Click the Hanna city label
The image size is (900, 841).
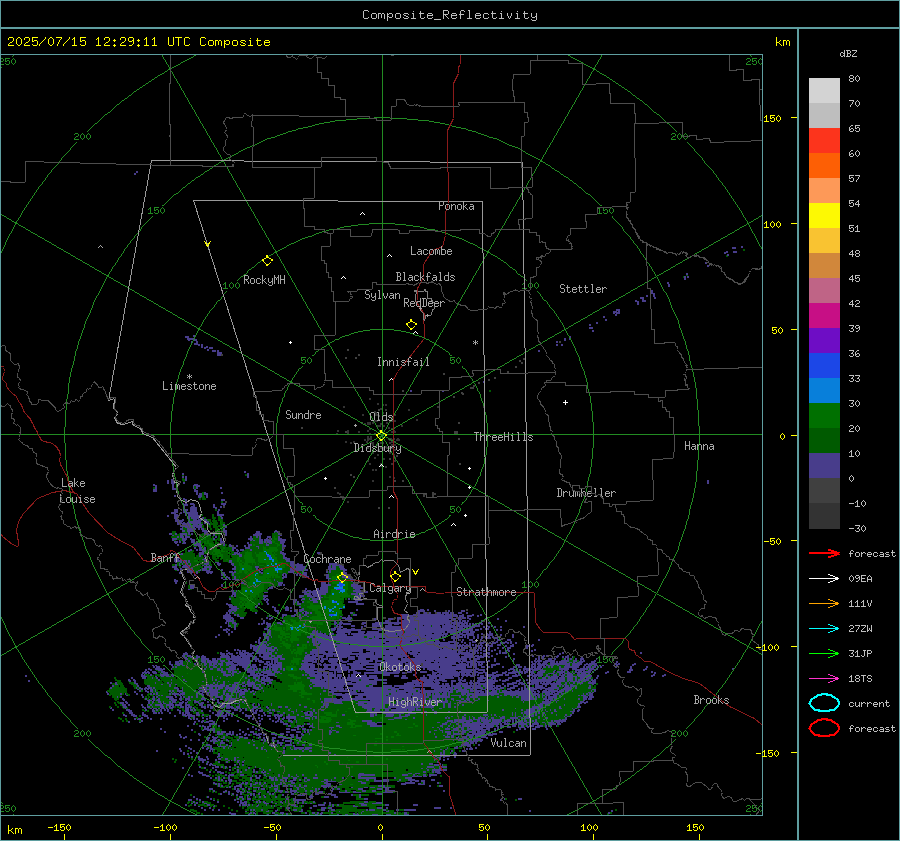(699, 446)
